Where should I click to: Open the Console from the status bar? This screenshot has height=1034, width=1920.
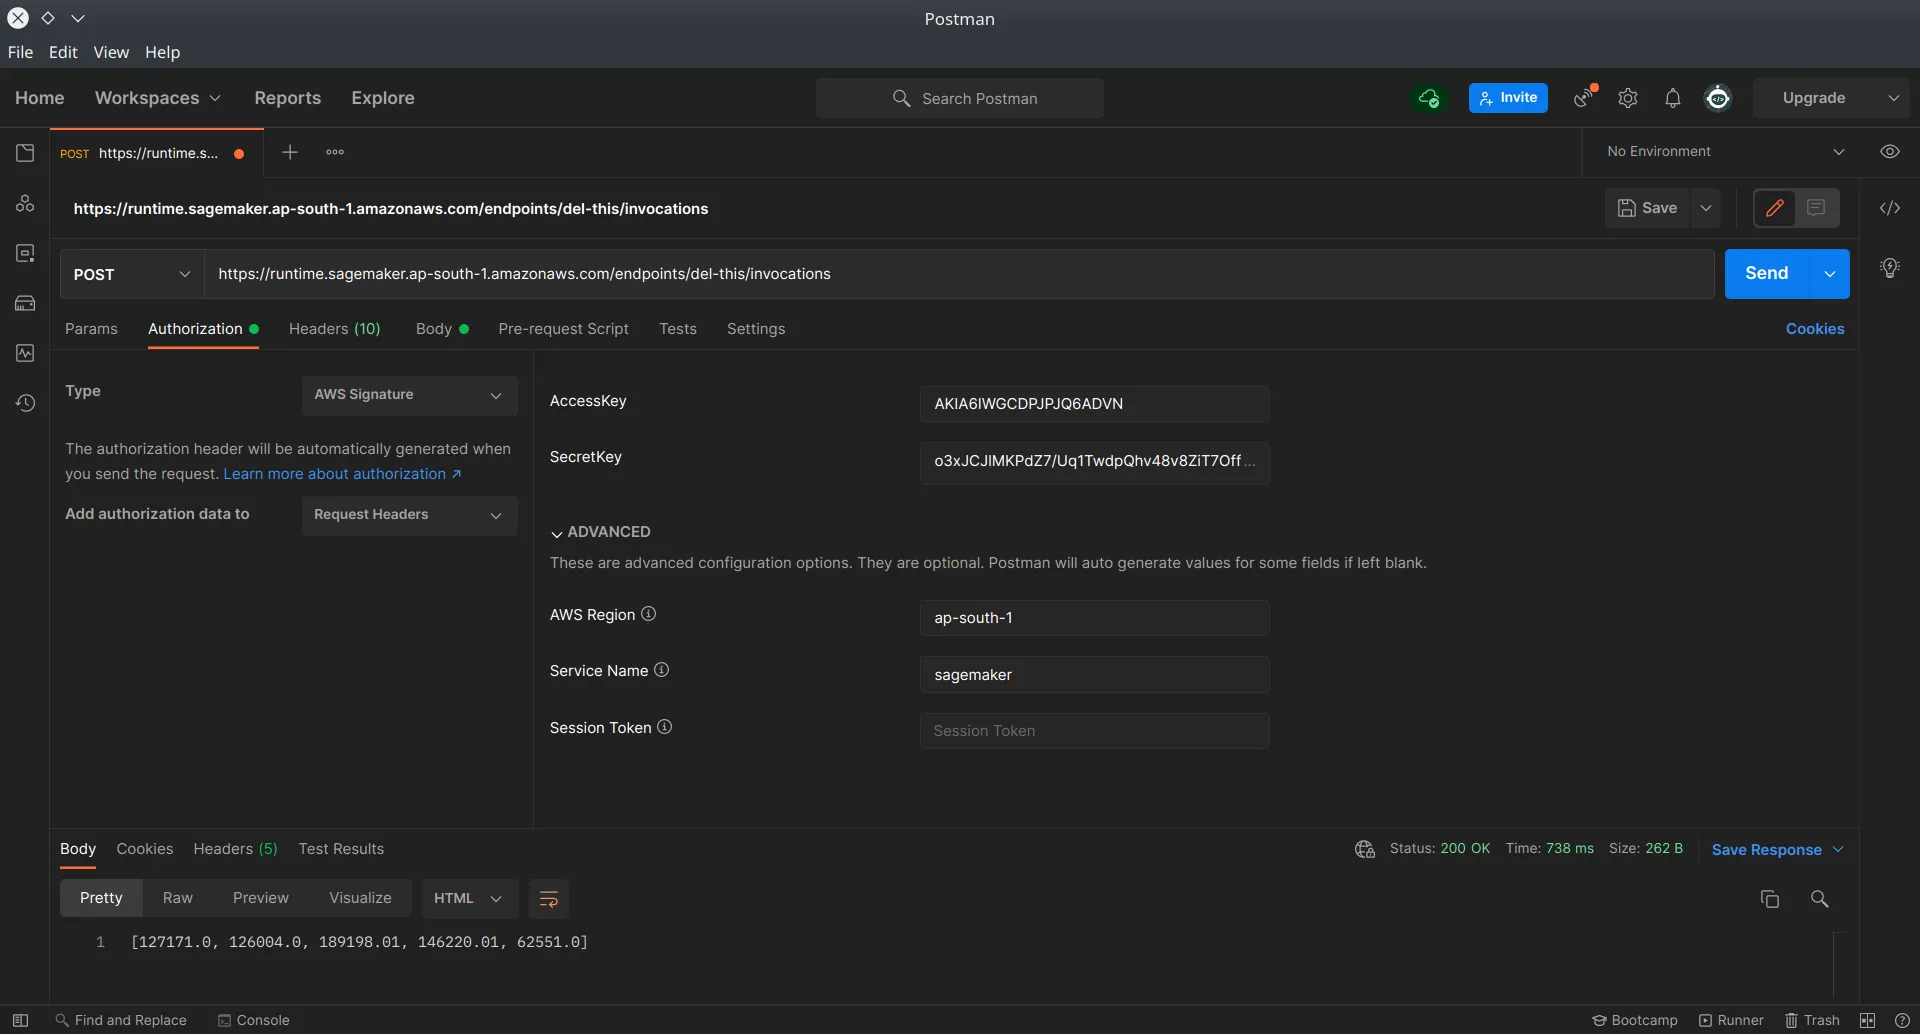pos(254,1020)
